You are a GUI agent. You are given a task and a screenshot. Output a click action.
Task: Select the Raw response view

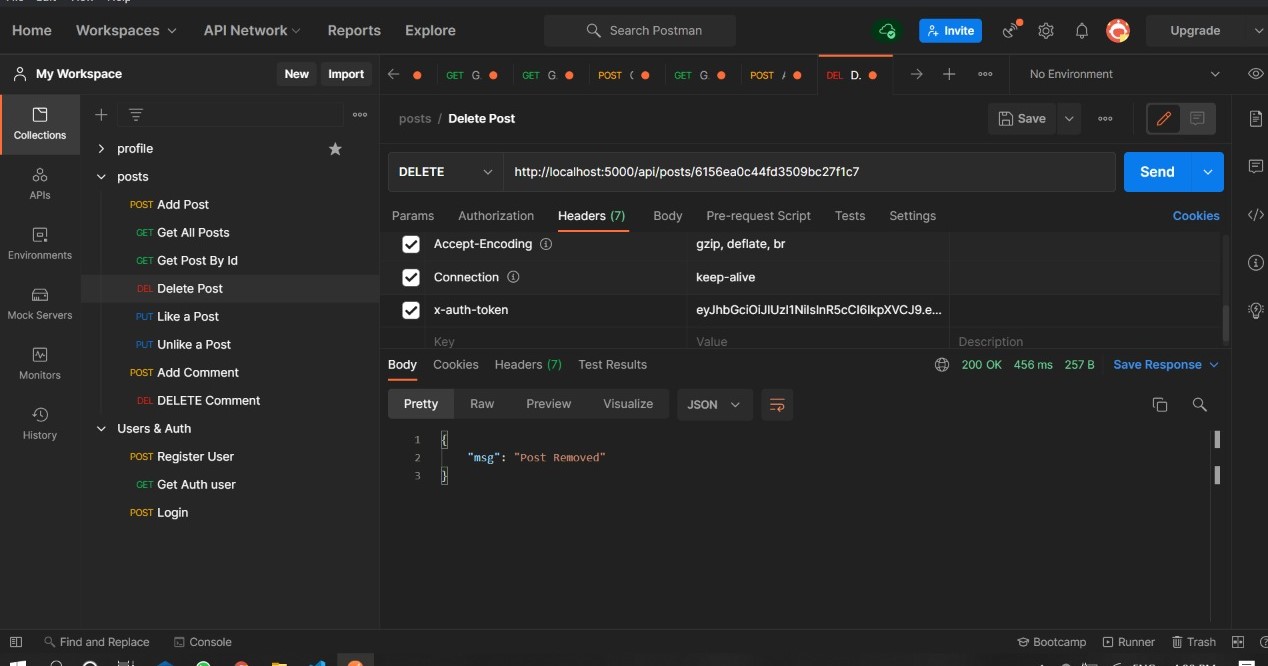[x=482, y=404]
